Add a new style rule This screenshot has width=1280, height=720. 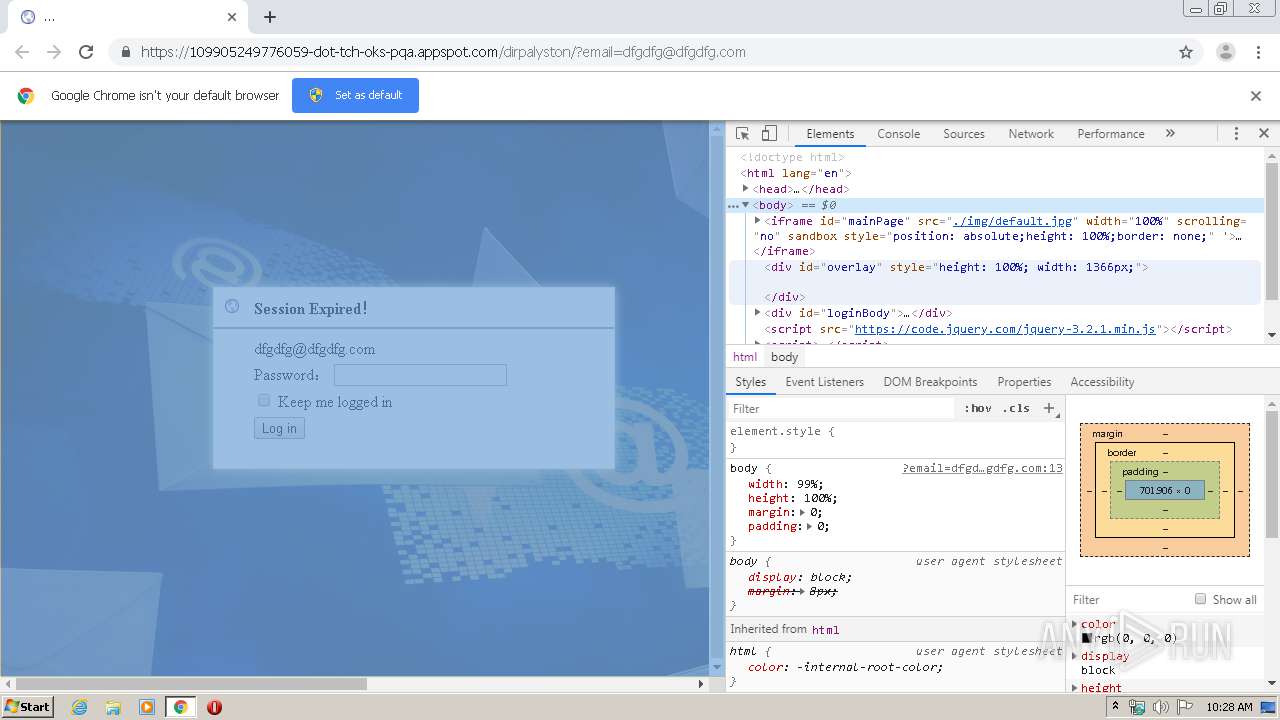coord(1049,408)
